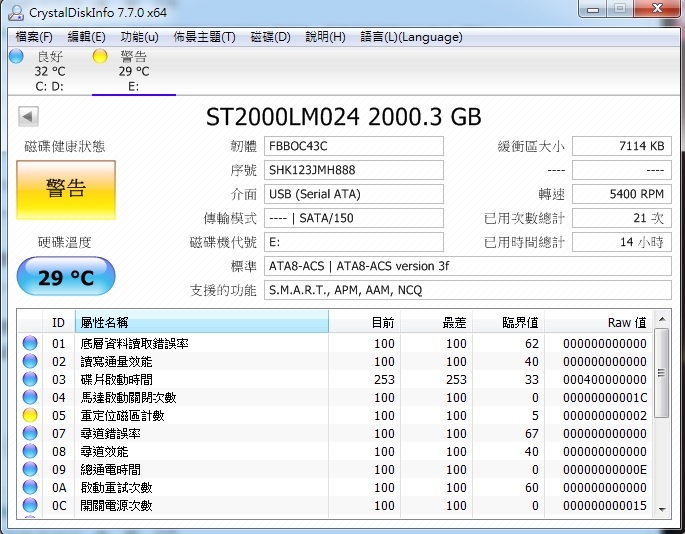Viewport: 685px width, 534px height.
Task: Open the 檔案(F) menu
Action: click(34, 37)
